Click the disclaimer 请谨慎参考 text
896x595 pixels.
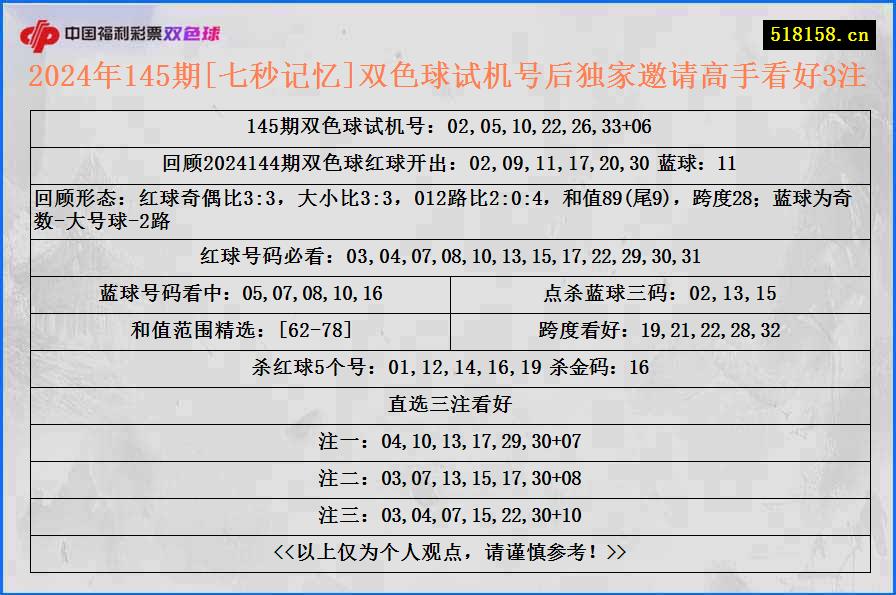tap(448, 551)
